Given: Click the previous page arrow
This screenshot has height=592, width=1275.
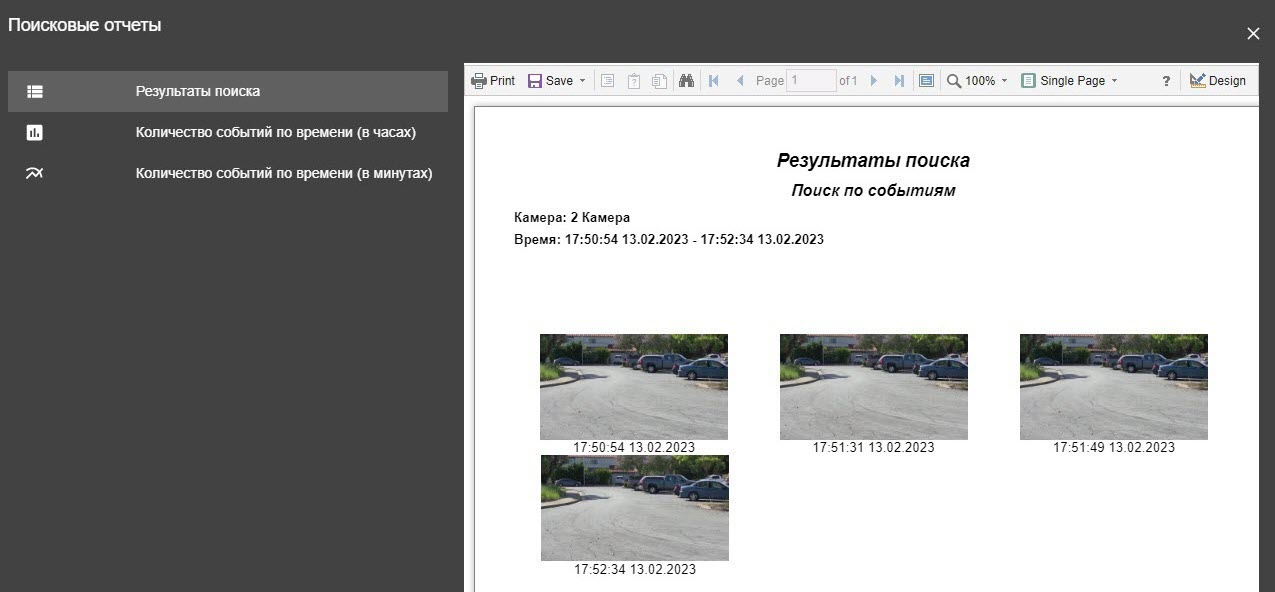Looking at the screenshot, I should coord(740,81).
